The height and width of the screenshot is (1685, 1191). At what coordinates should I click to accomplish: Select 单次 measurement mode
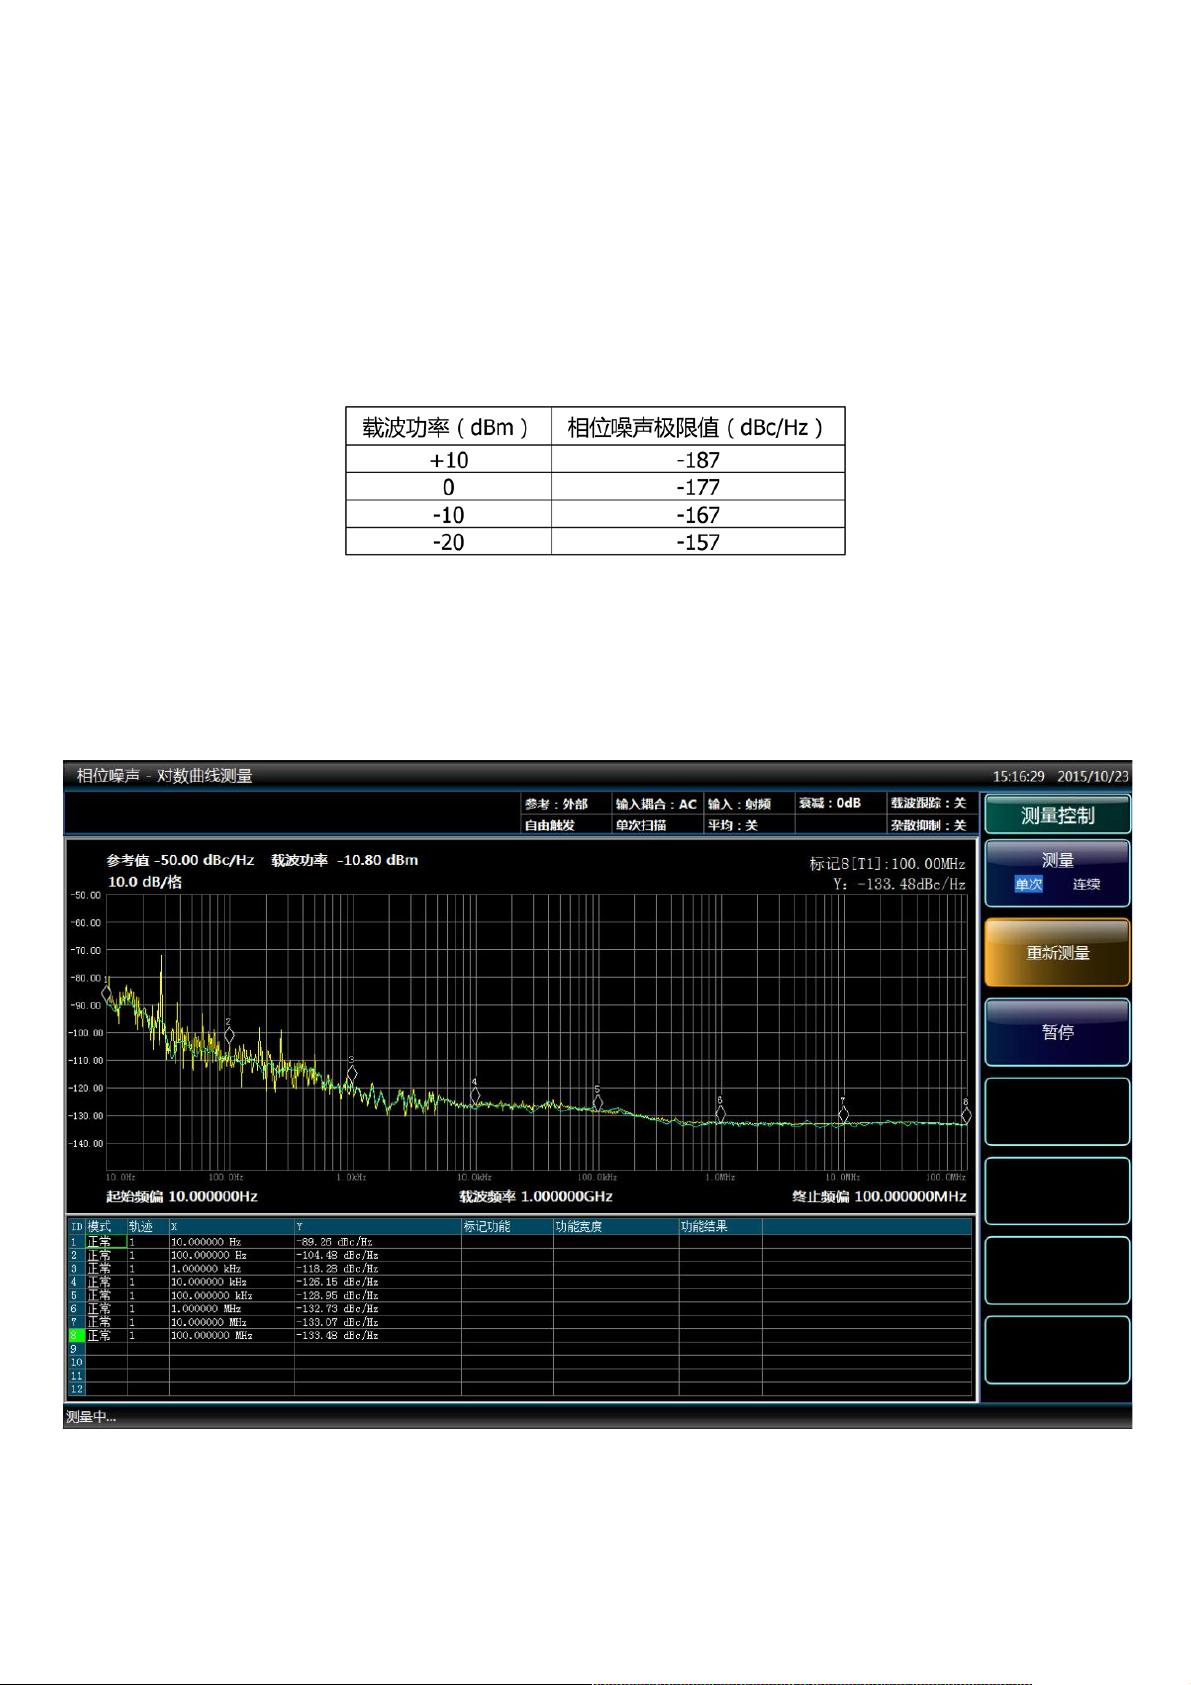pos(1028,884)
